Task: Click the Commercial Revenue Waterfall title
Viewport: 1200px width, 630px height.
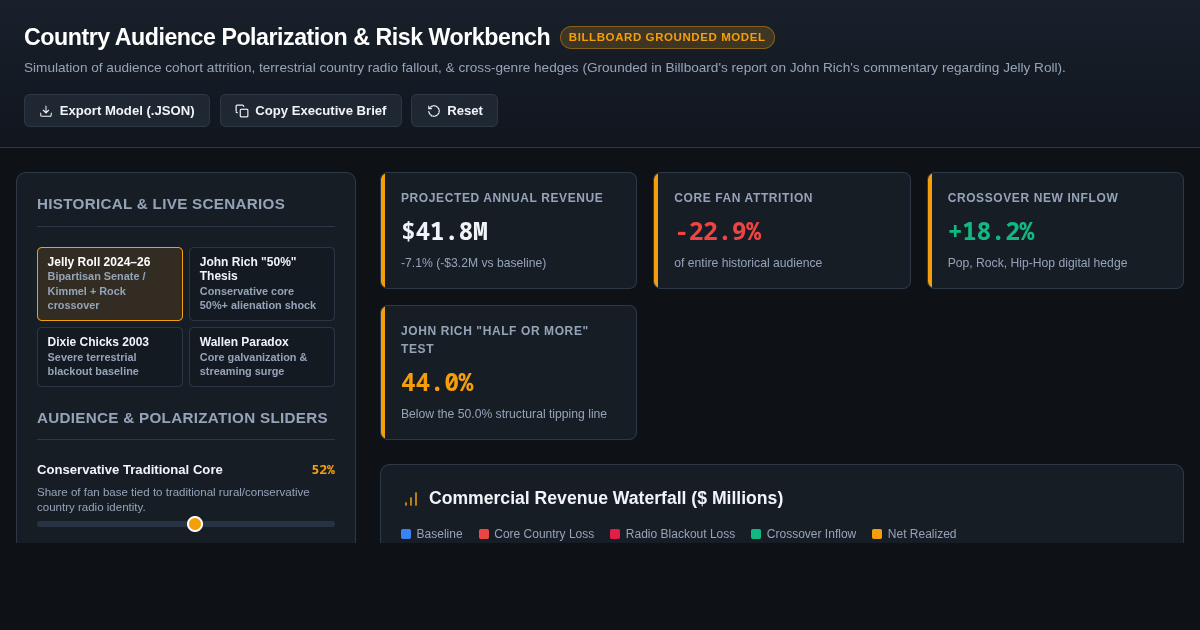Action: pos(606,498)
